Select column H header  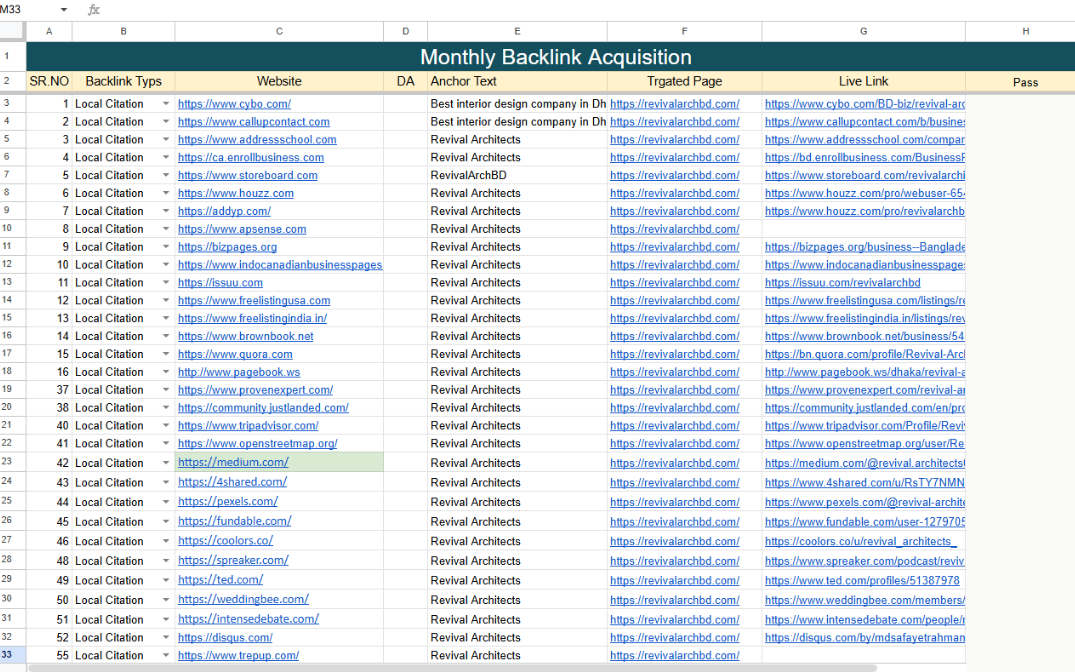coord(1025,32)
